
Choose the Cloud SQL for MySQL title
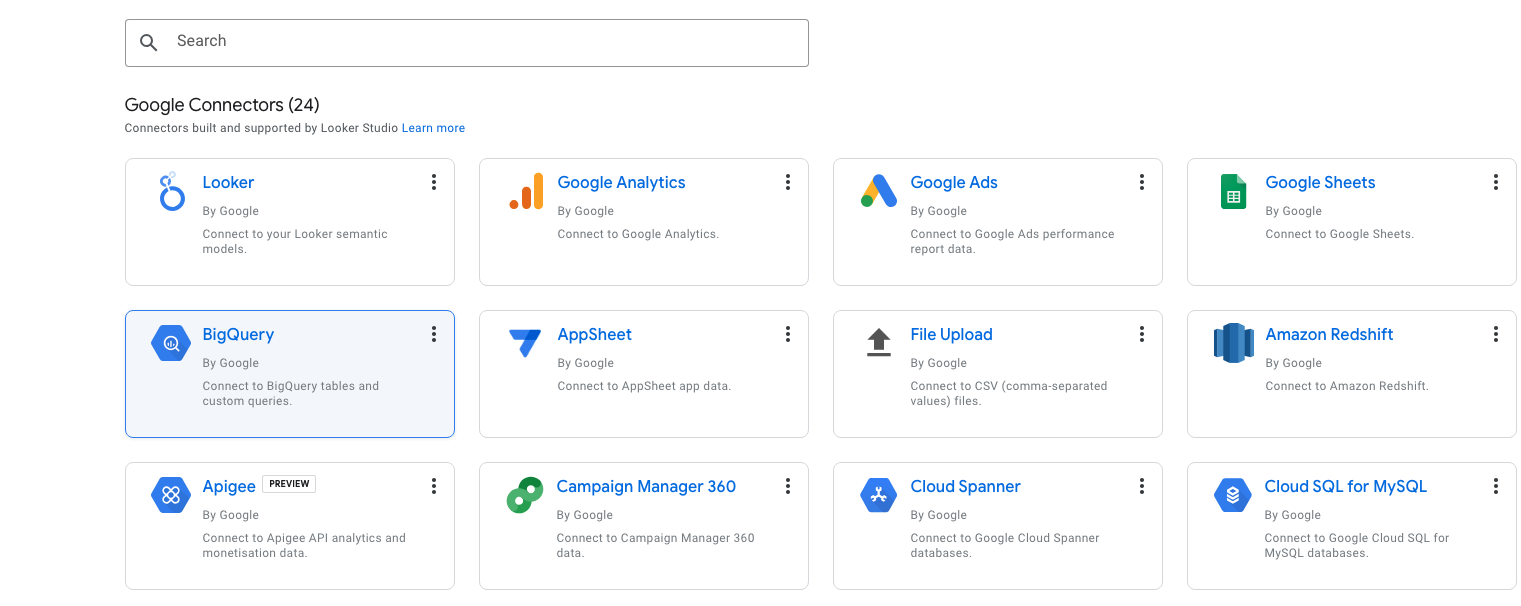(x=1345, y=486)
